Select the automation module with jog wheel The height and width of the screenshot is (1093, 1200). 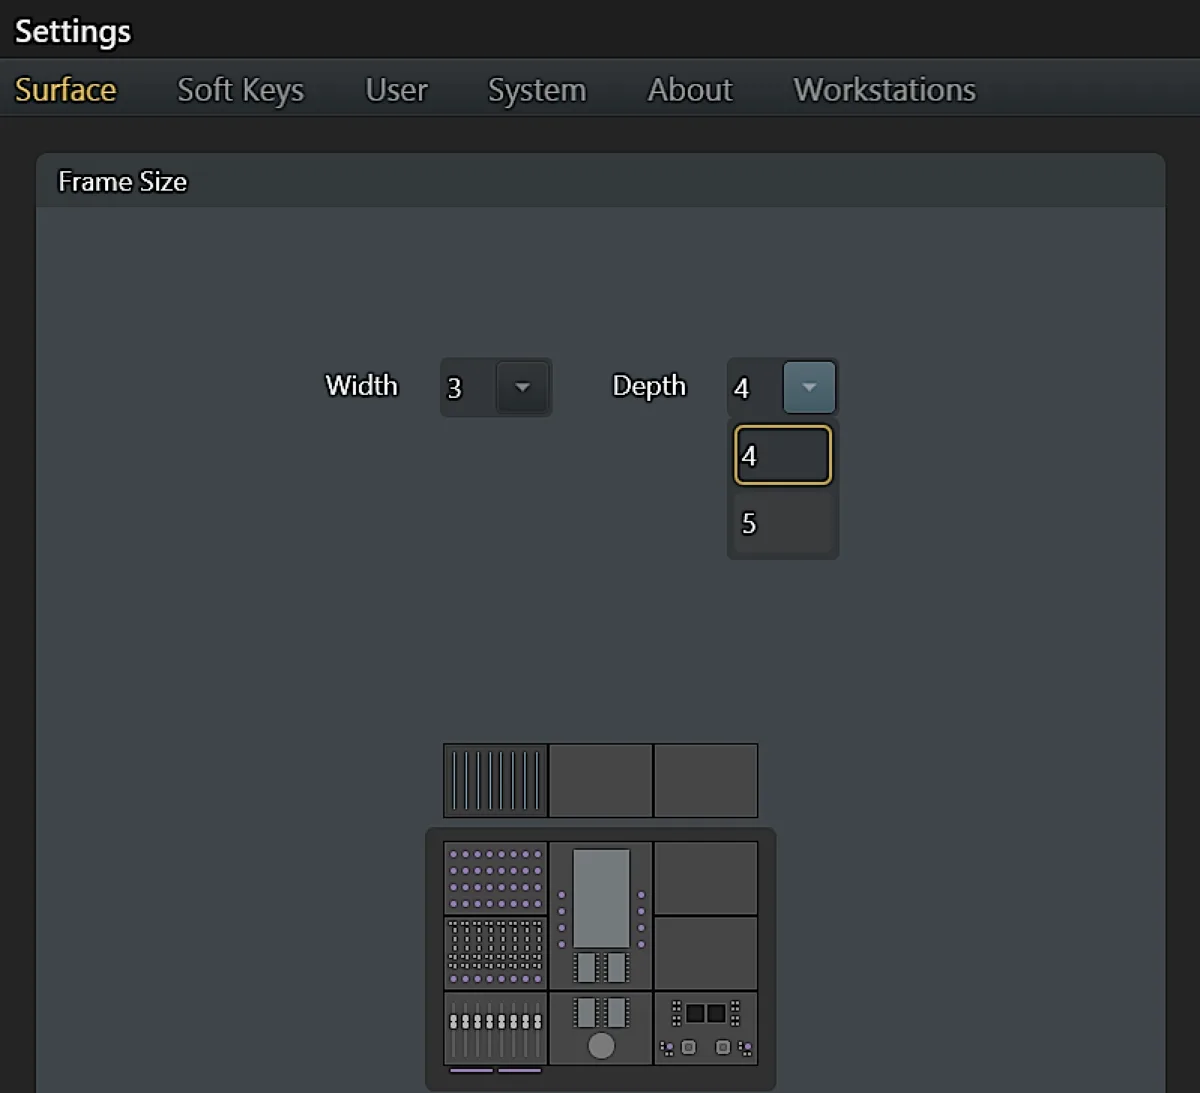click(601, 1028)
